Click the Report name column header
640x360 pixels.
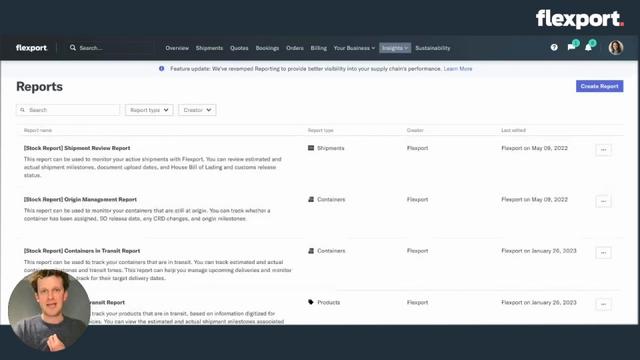coord(38,130)
